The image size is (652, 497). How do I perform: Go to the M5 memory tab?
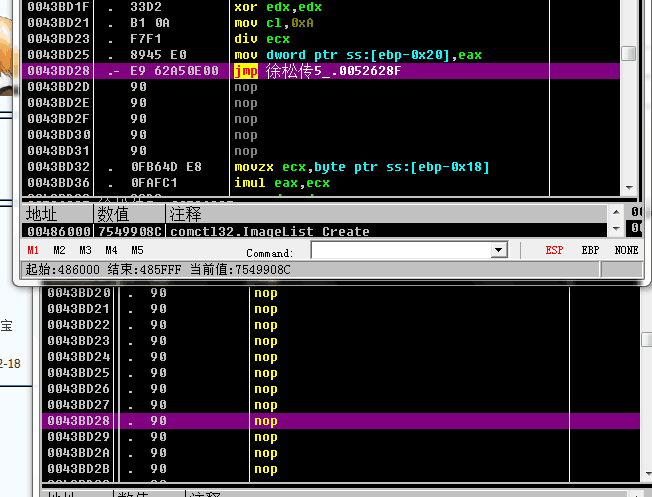[x=137, y=250]
